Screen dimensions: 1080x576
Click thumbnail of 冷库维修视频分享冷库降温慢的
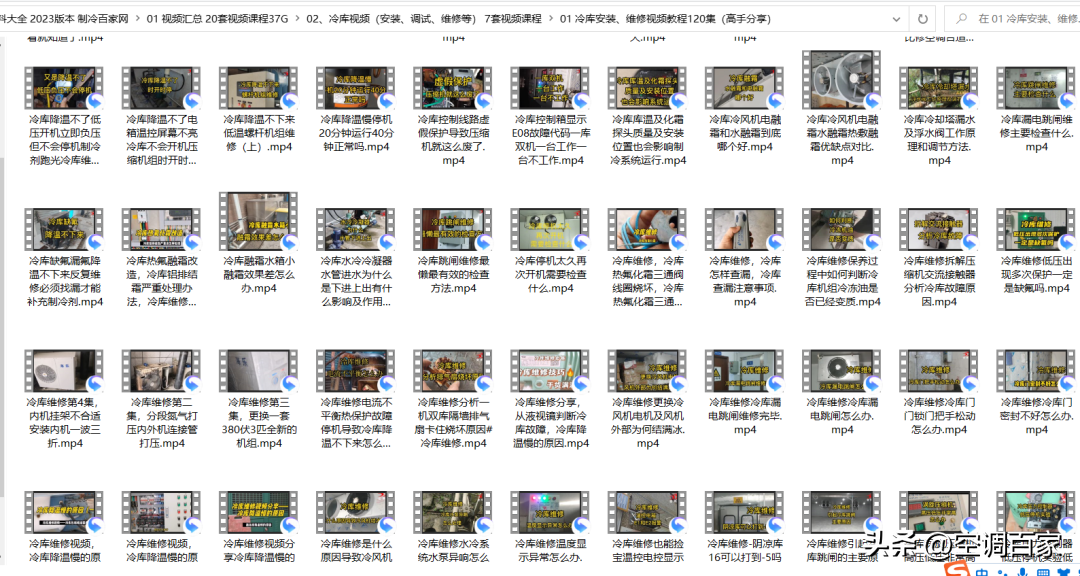click(x=258, y=513)
